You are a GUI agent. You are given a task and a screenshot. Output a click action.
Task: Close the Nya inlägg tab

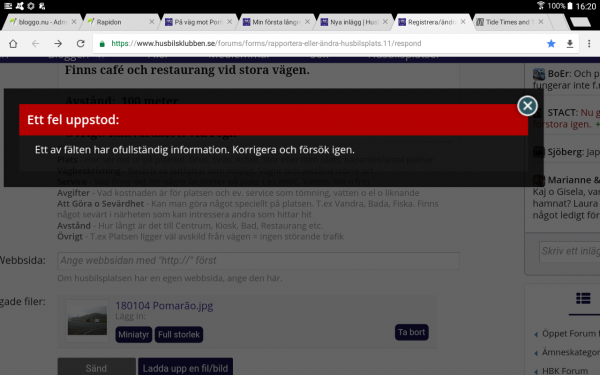tap(385, 22)
